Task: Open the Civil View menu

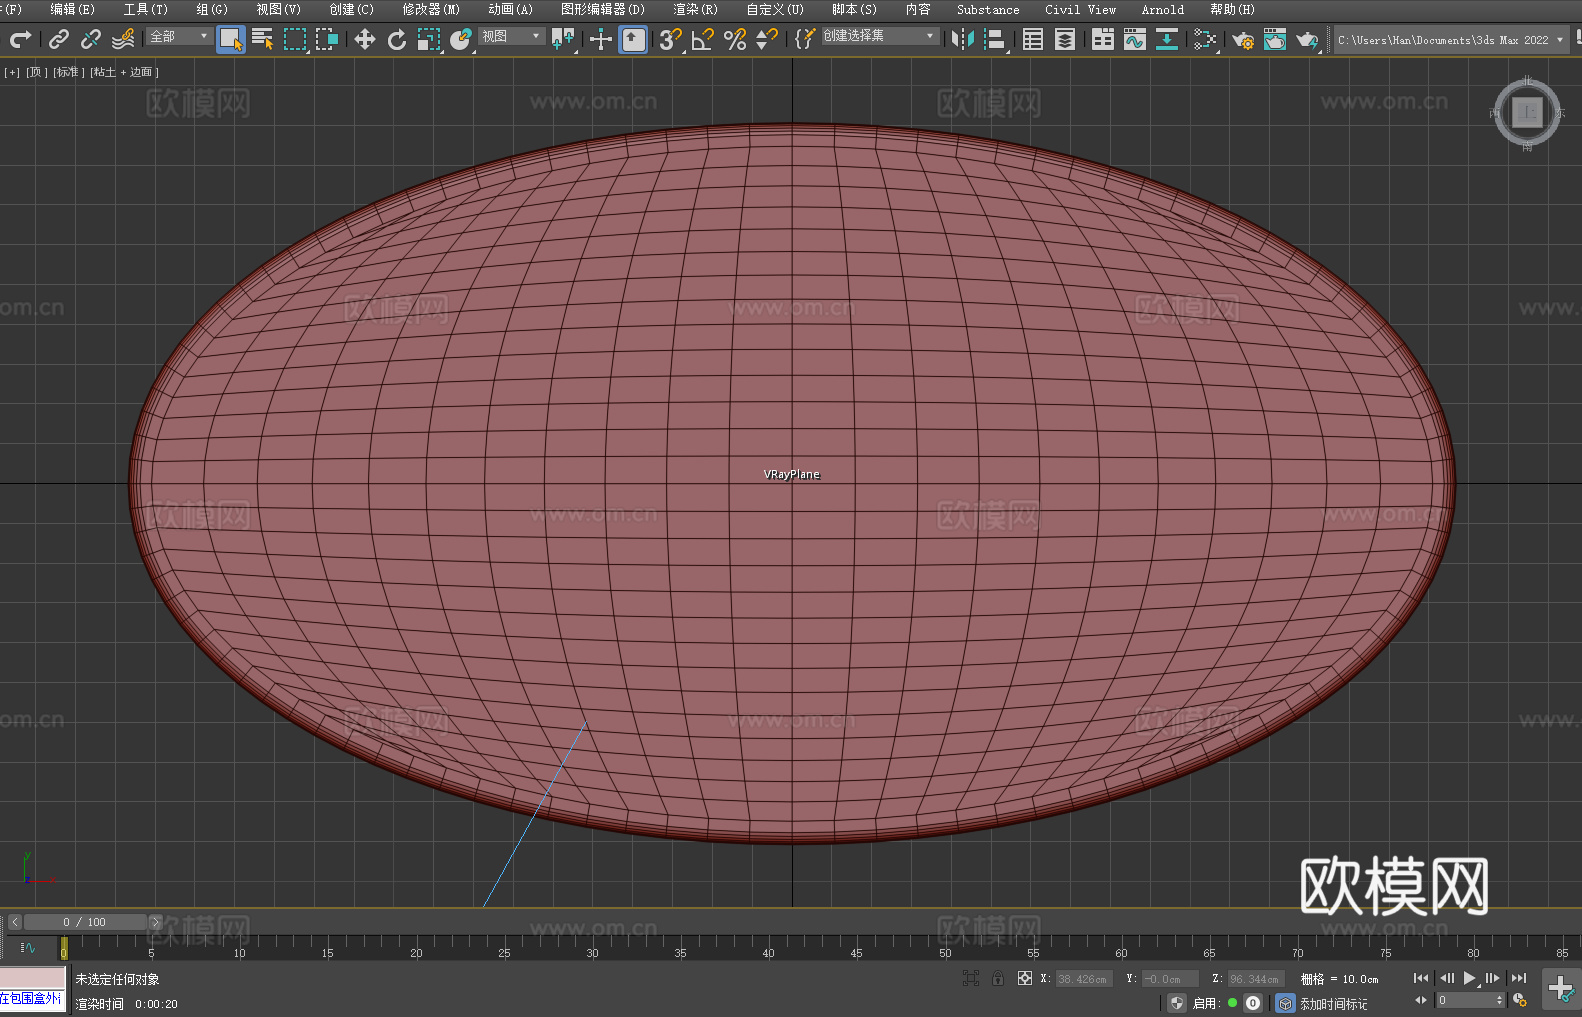Action: (x=1080, y=9)
